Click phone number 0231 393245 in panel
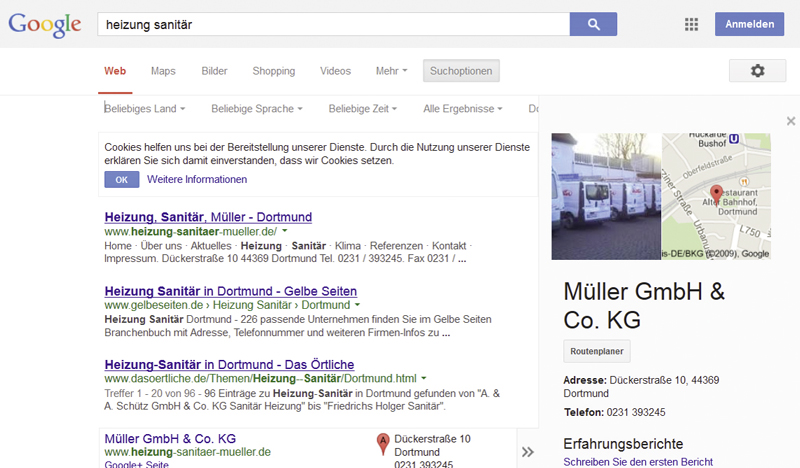The height and width of the screenshot is (468, 800). [636, 412]
